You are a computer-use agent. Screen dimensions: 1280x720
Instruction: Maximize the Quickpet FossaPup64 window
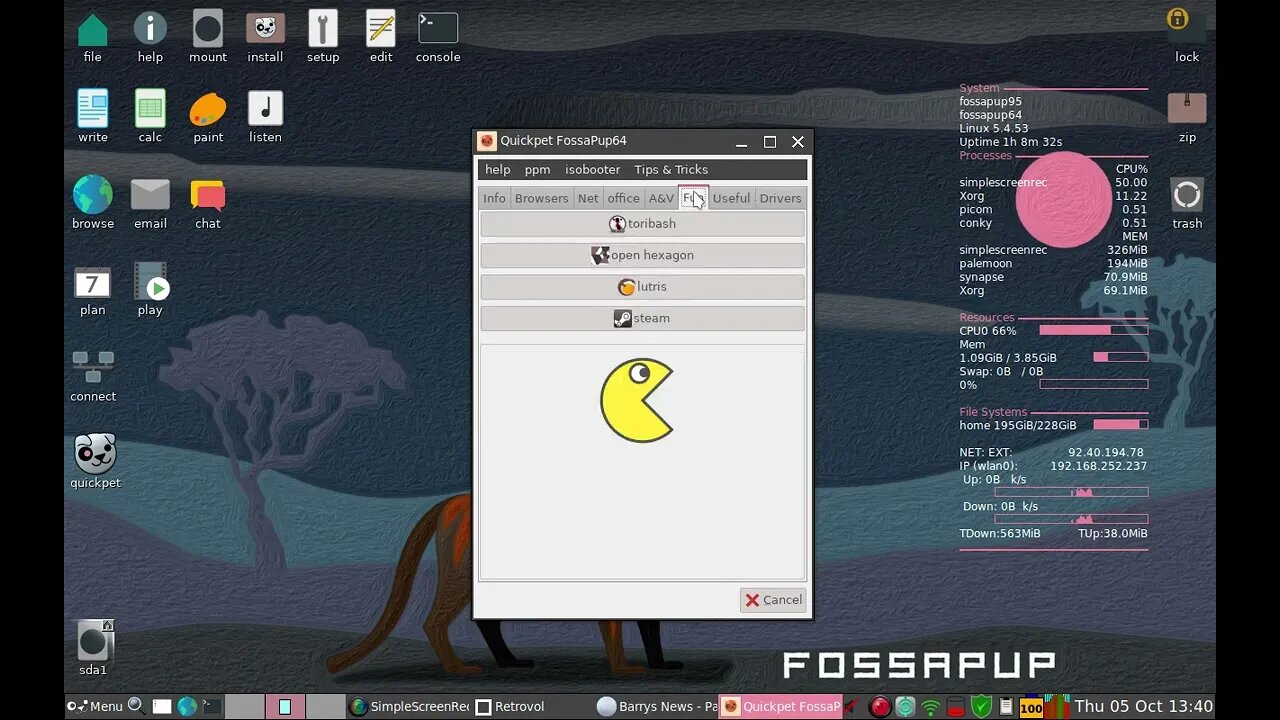pyautogui.click(x=770, y=142)
